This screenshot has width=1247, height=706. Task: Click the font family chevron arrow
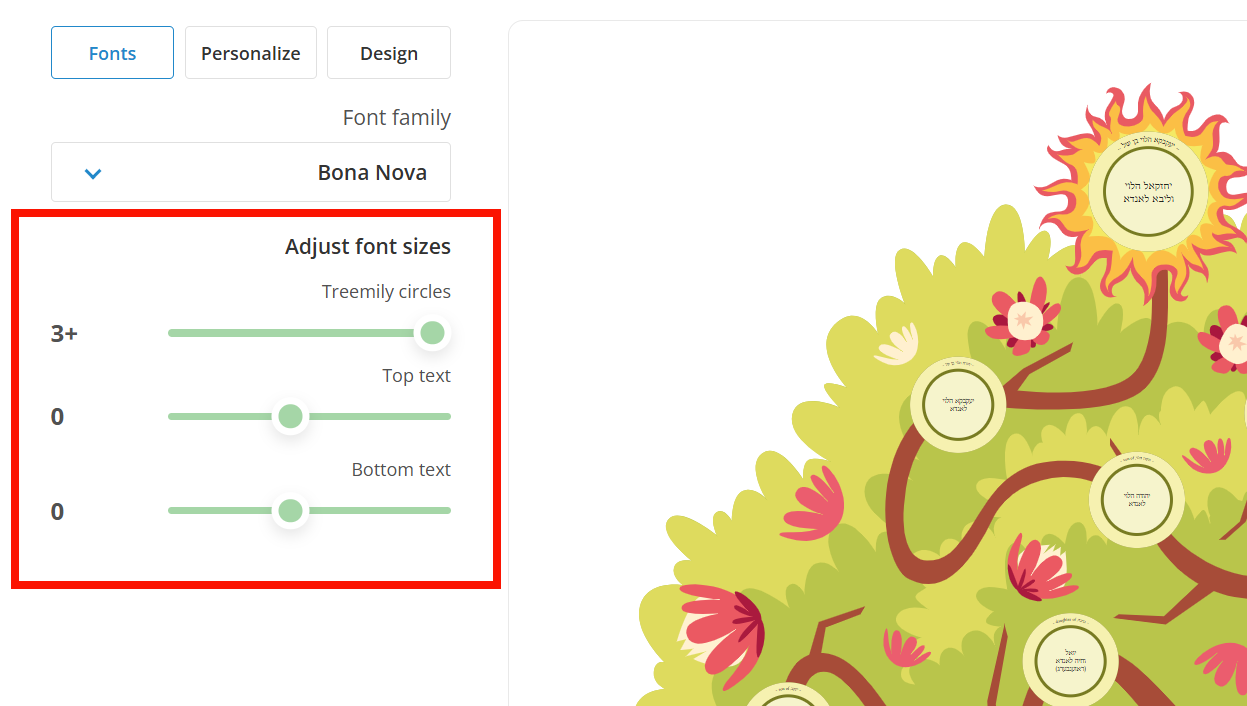tap(93, 173)
